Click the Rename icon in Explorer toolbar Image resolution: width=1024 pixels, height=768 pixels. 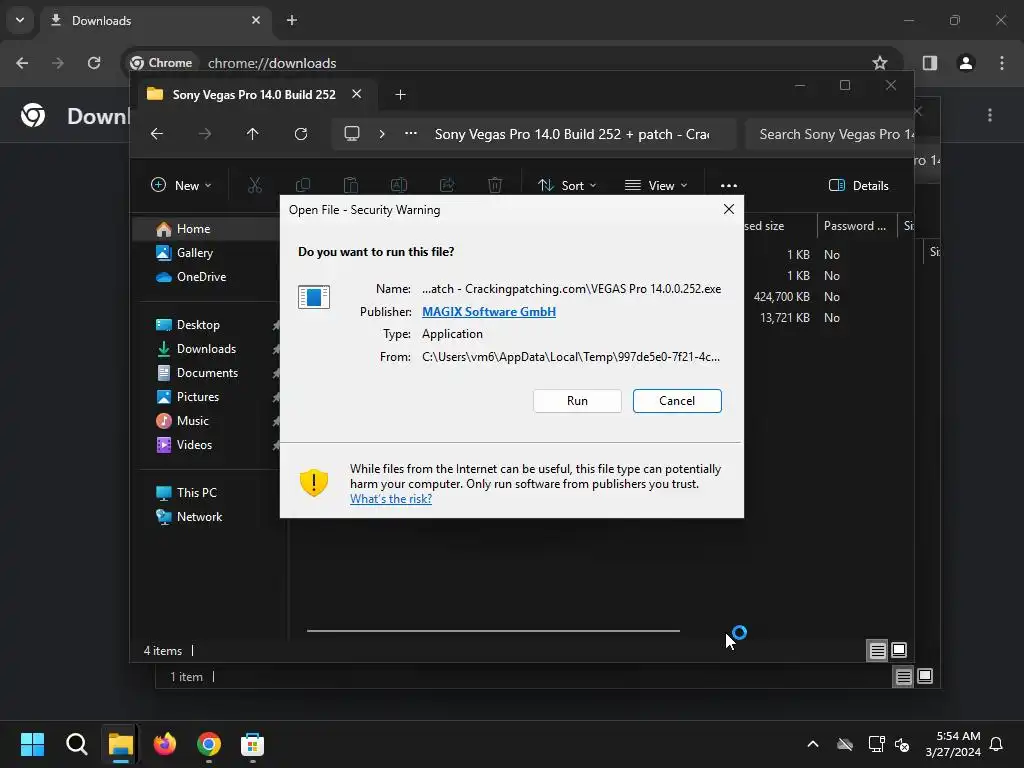coord(399,185)
